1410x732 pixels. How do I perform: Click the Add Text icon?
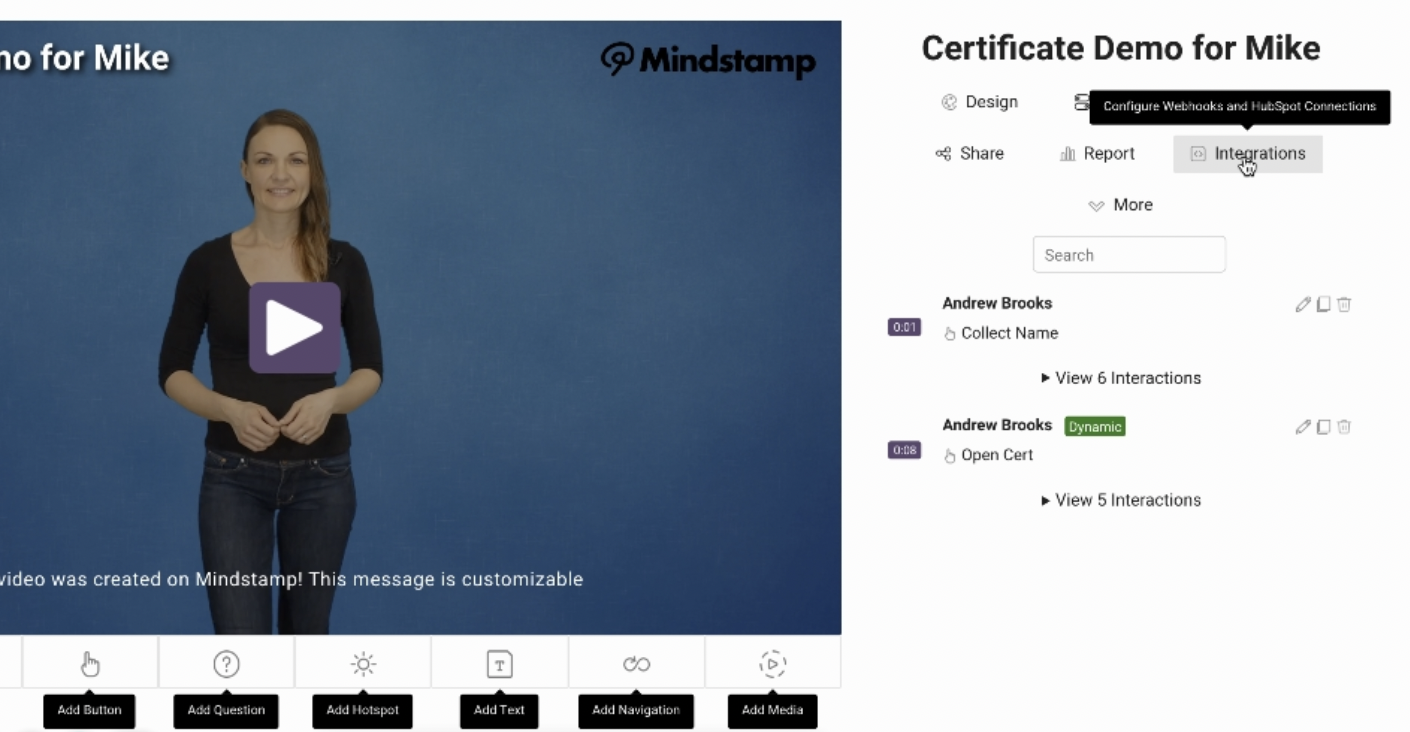point(499,664)
